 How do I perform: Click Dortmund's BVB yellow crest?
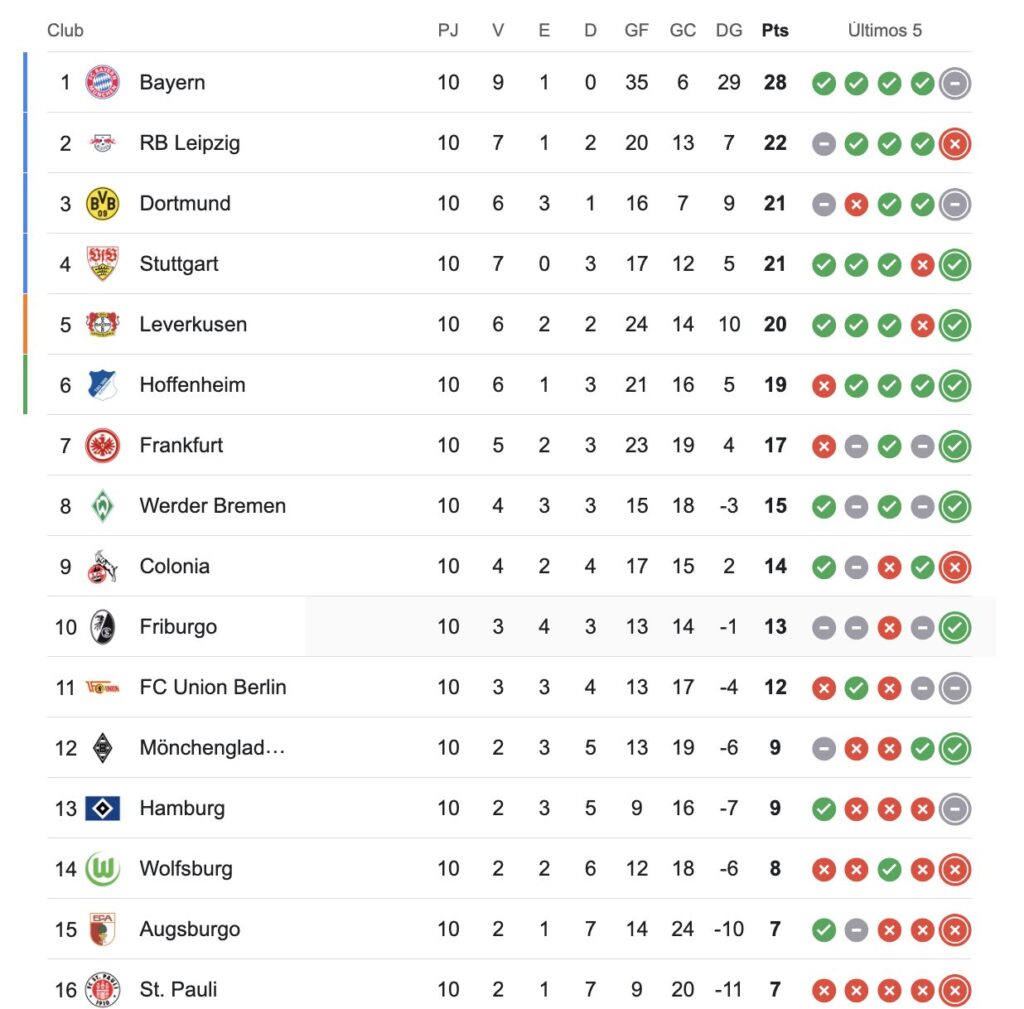pyautogui.click(x=102, y=203)
